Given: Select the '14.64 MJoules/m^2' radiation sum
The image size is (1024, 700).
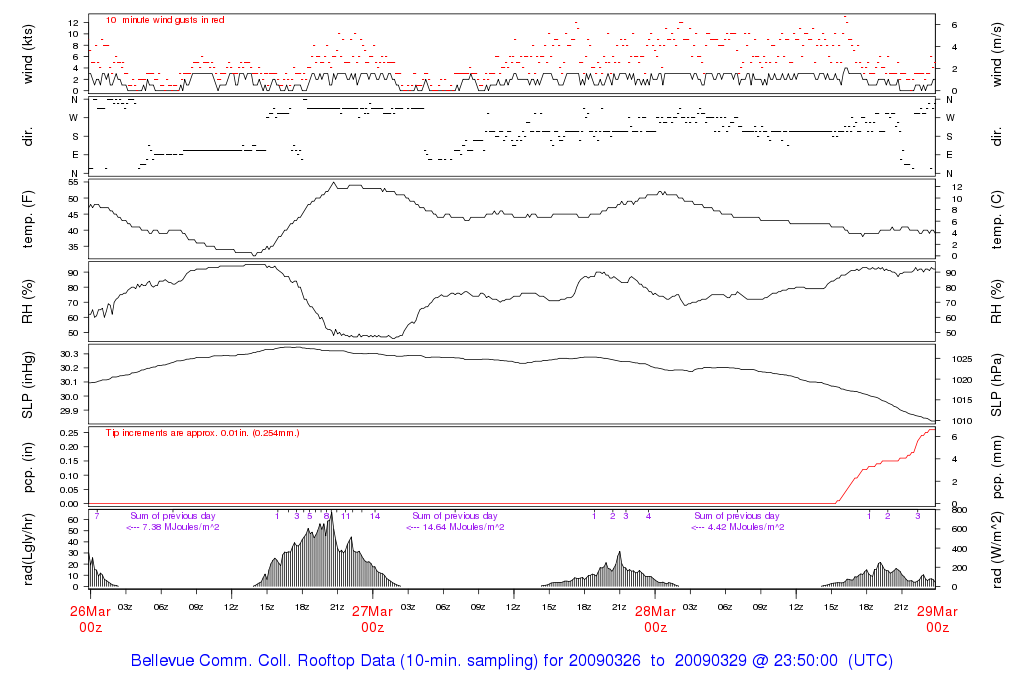Looking at the screenshot, I should [464, 527].
